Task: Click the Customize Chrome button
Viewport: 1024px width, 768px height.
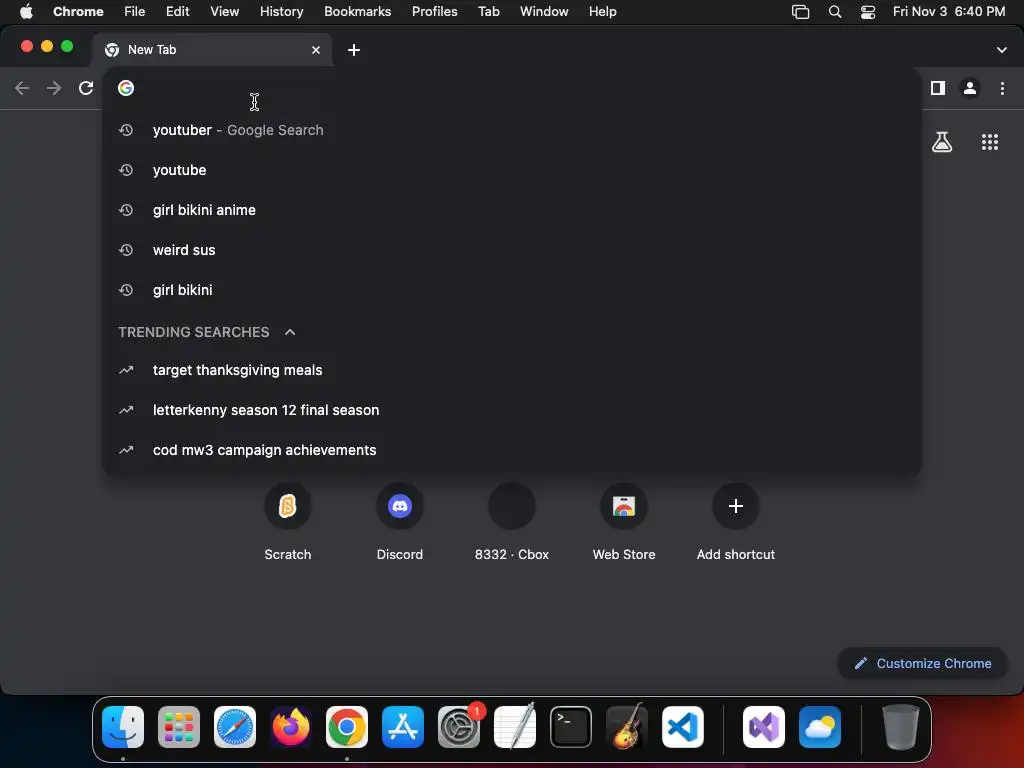Action: click(922, 664)
